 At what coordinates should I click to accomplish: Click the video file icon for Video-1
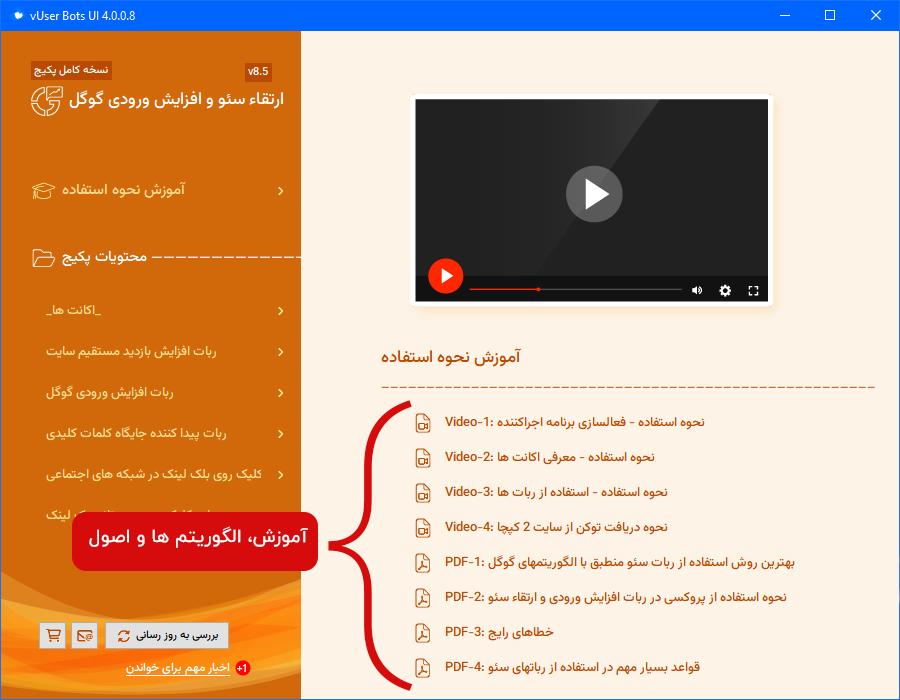pyautogui.click(x=423, y=423)
